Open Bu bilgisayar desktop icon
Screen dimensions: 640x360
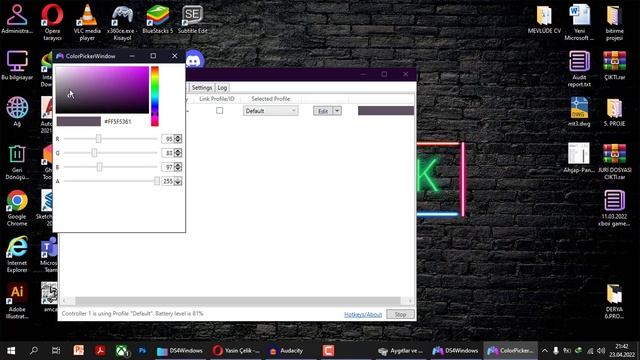[x=17, y=65]
